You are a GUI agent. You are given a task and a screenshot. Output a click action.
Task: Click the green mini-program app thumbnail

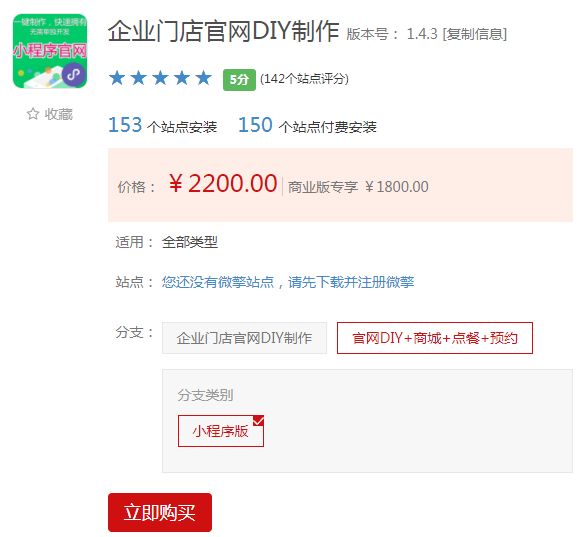pos(50,51)
